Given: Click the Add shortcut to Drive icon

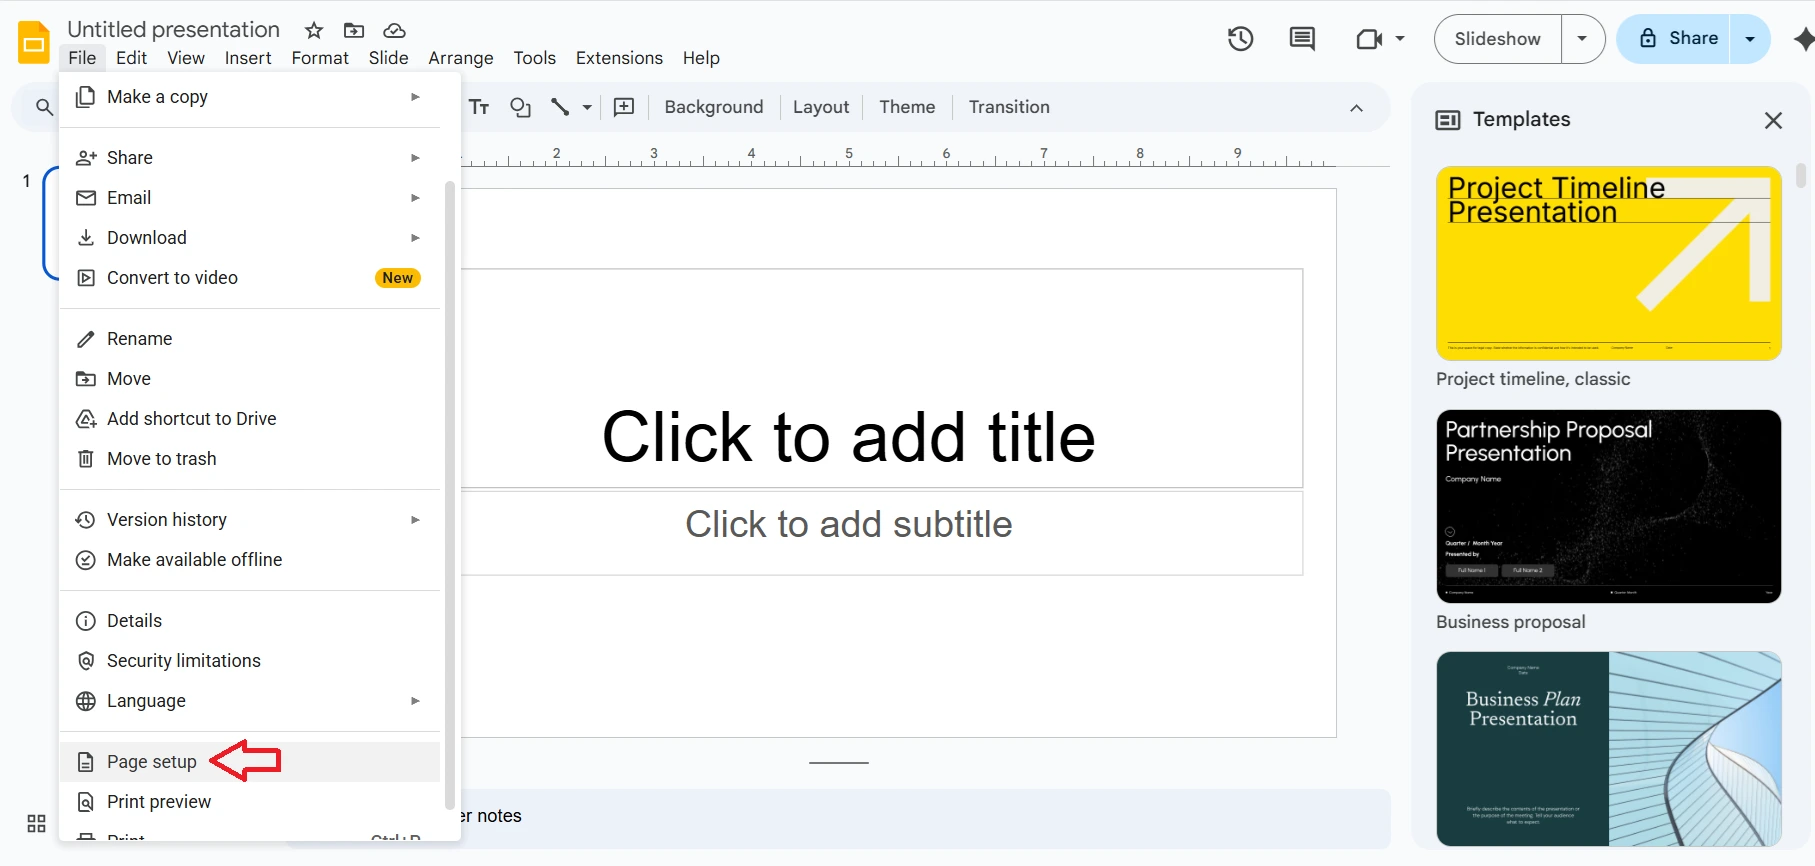Looking at the screenshot, I should 86,419.
